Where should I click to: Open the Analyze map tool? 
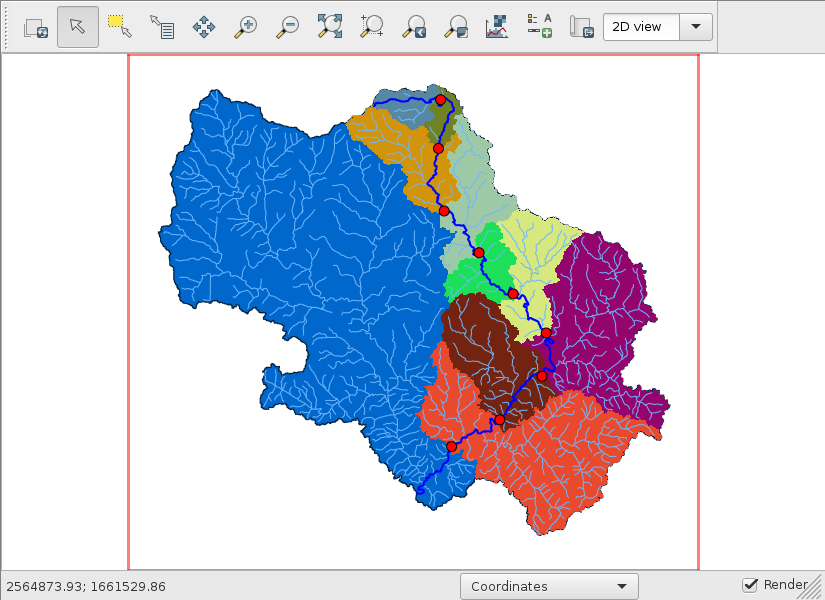pyautogui.click(x=497, y=27)
